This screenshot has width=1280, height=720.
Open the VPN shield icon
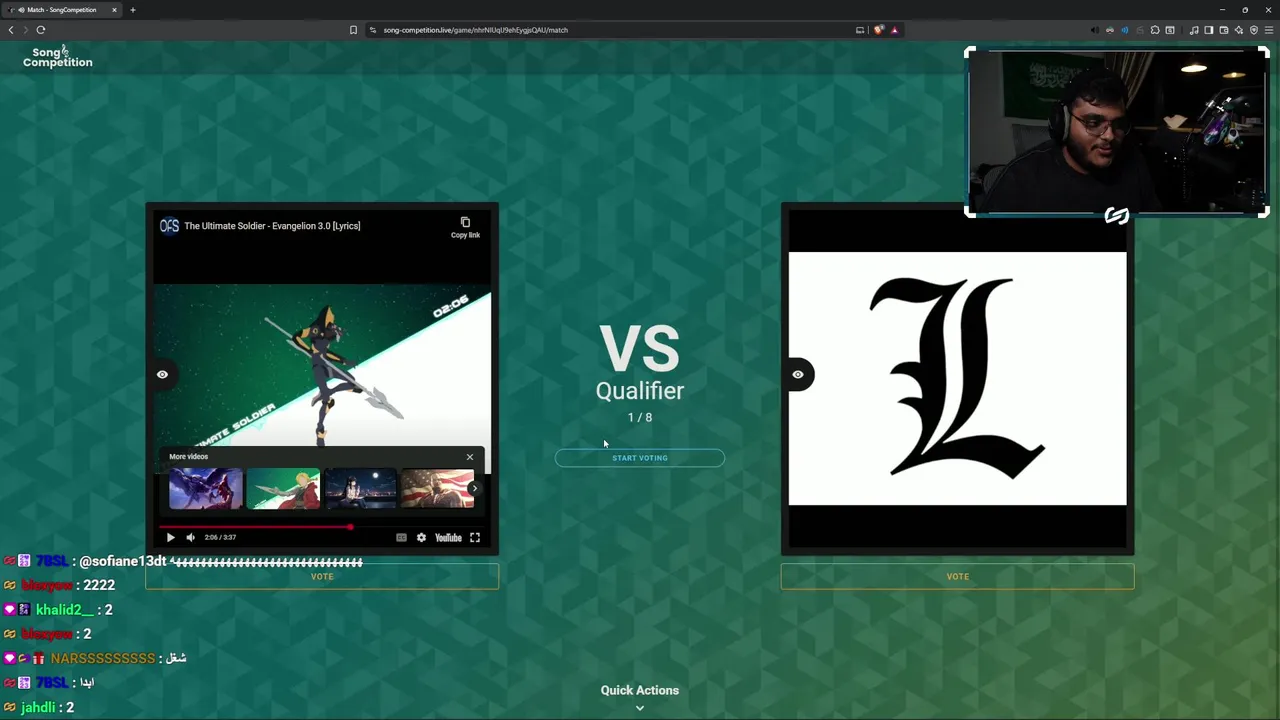click(1254, 30)
